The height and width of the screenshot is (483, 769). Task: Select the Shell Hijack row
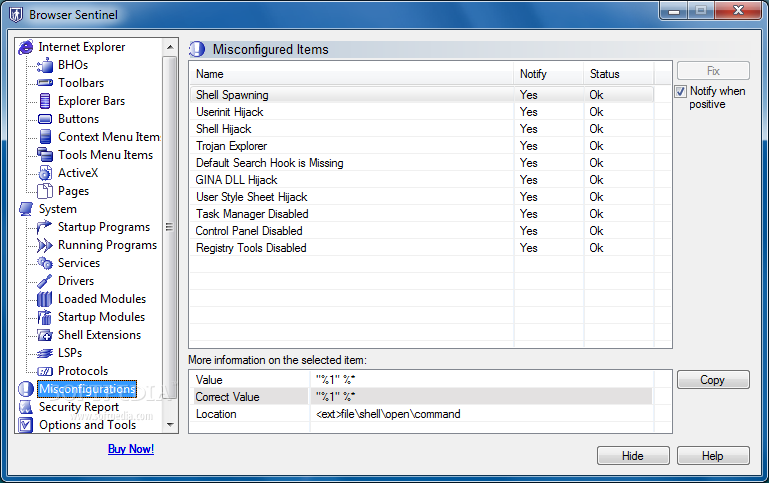tap(422, 129)
